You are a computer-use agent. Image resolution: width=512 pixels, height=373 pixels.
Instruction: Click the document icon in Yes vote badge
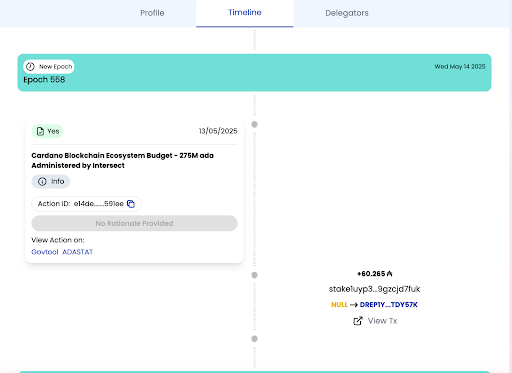tap(40, 131)
